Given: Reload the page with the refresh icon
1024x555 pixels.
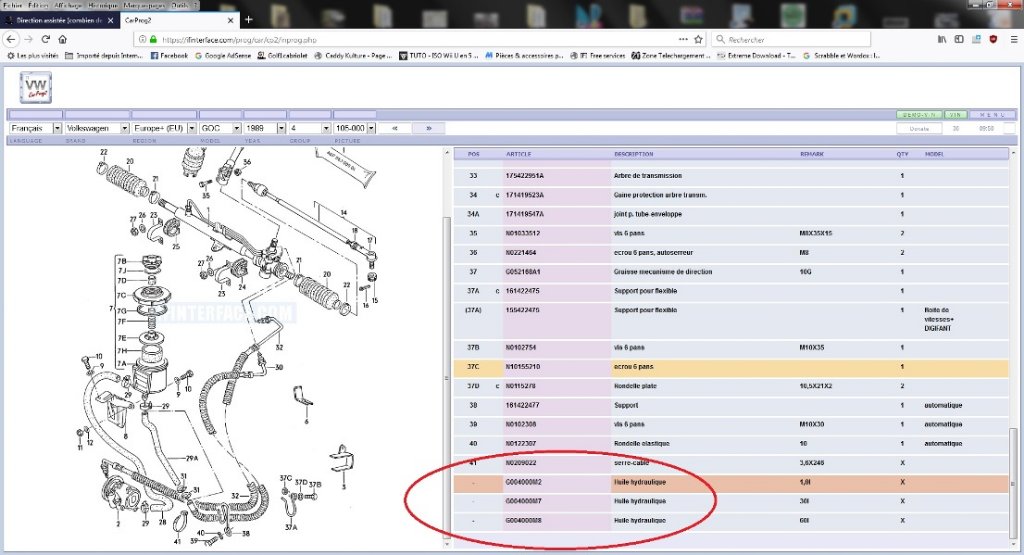Looking at the screenshot, I should [x=46, y=39].
